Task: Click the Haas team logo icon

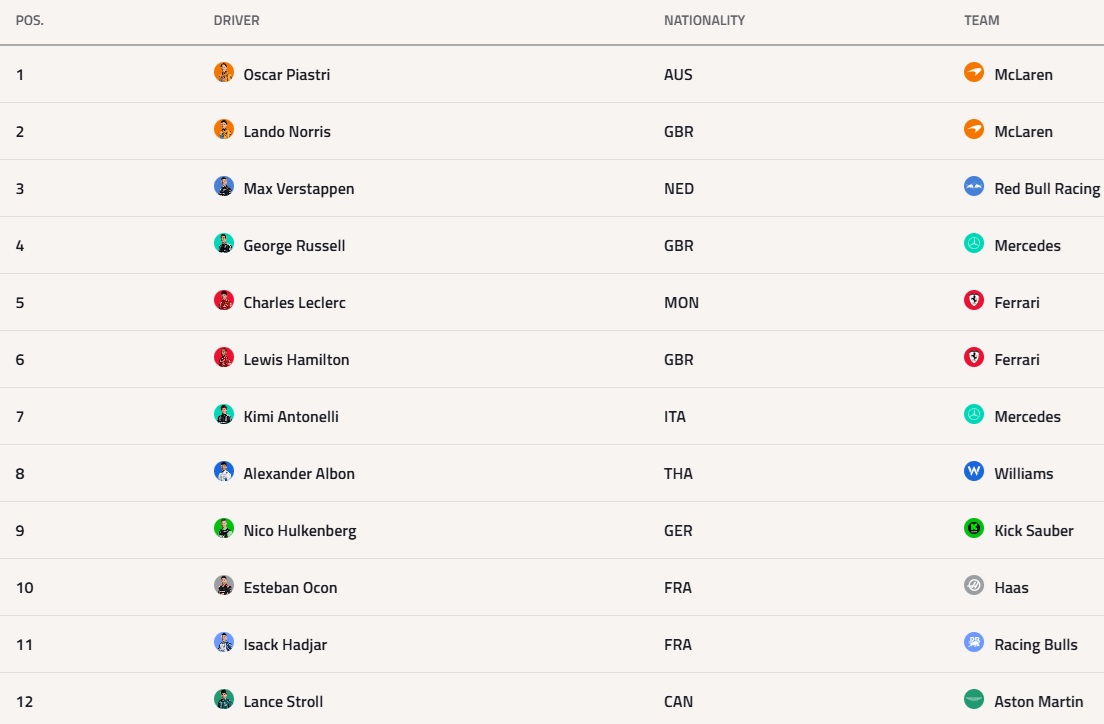Action: [974, 586]
